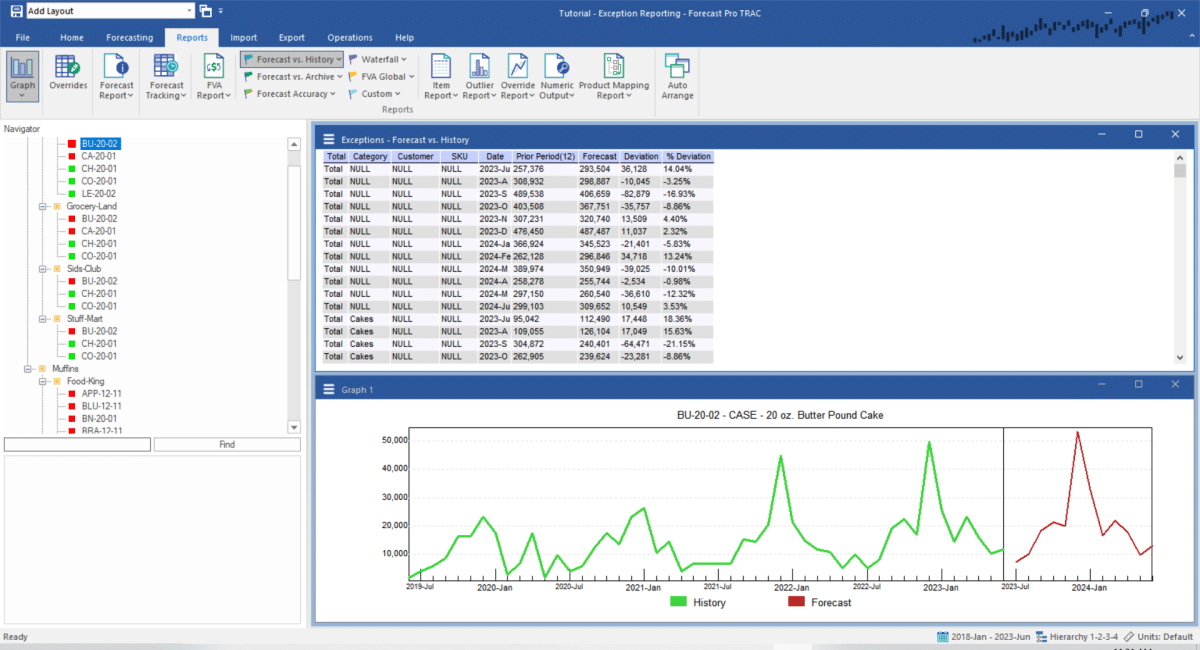Click the 2023-Jun date range status text
The width and height of the screenshot is (1200, 650).
tap(990, 637)
